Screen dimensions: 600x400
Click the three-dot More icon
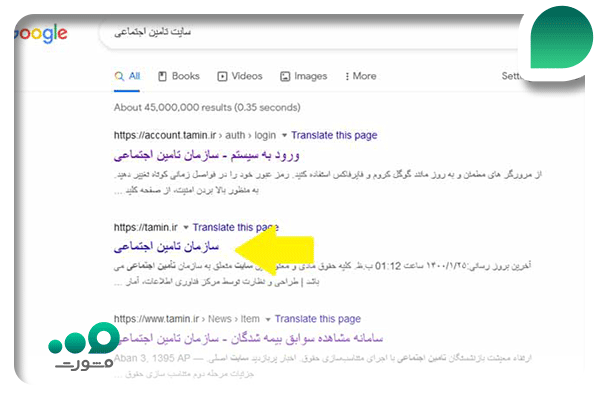(347, 76)
